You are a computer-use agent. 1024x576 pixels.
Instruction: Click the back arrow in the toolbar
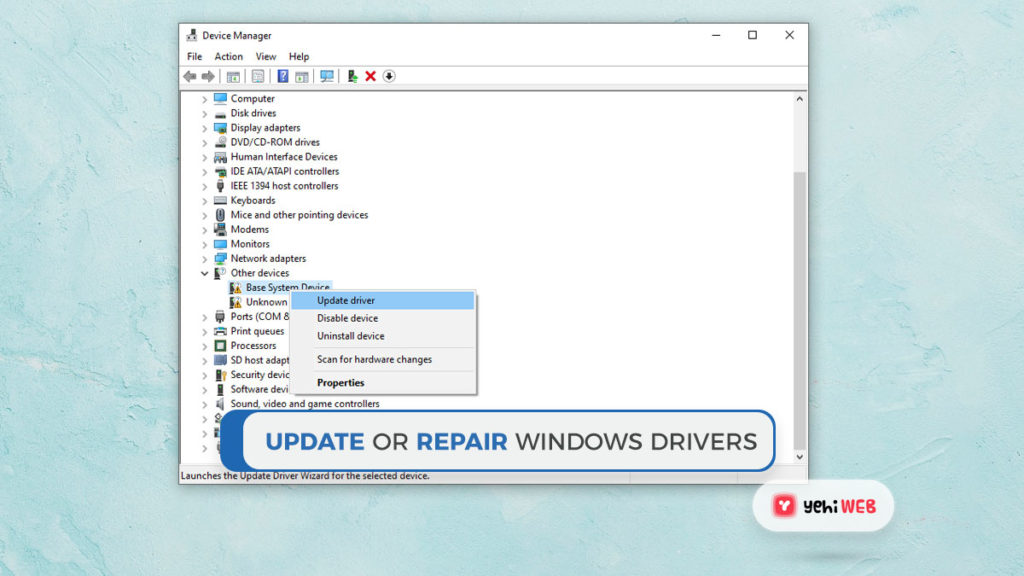pyautogui.click(x=190, y=76)
